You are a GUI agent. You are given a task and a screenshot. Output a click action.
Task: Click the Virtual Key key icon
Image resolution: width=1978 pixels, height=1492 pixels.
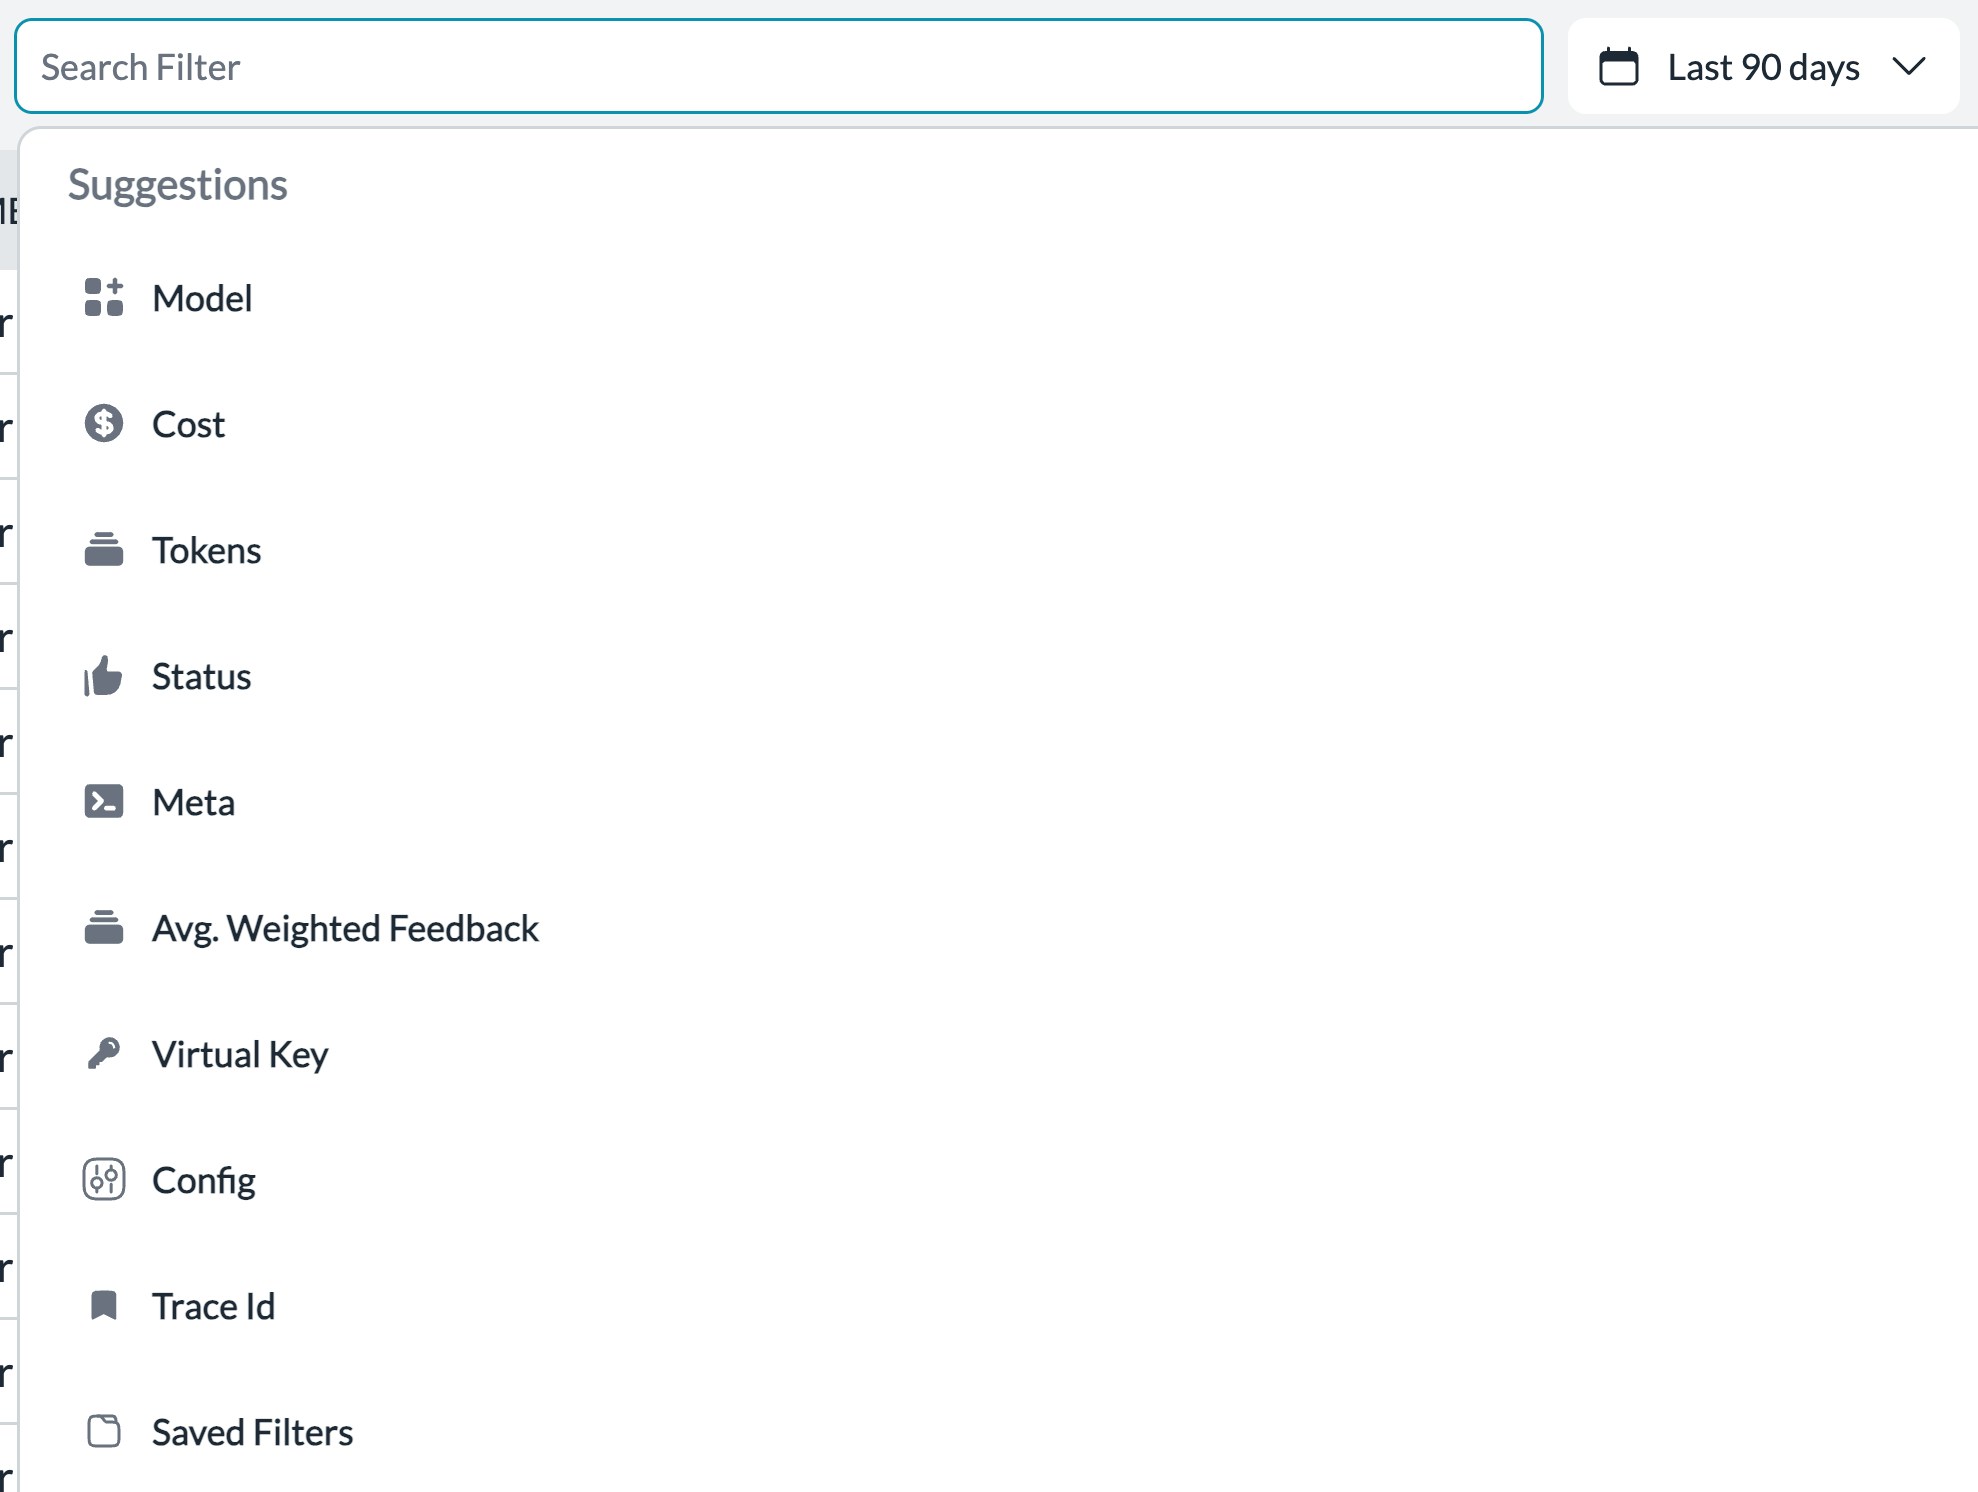[104, 1054]
